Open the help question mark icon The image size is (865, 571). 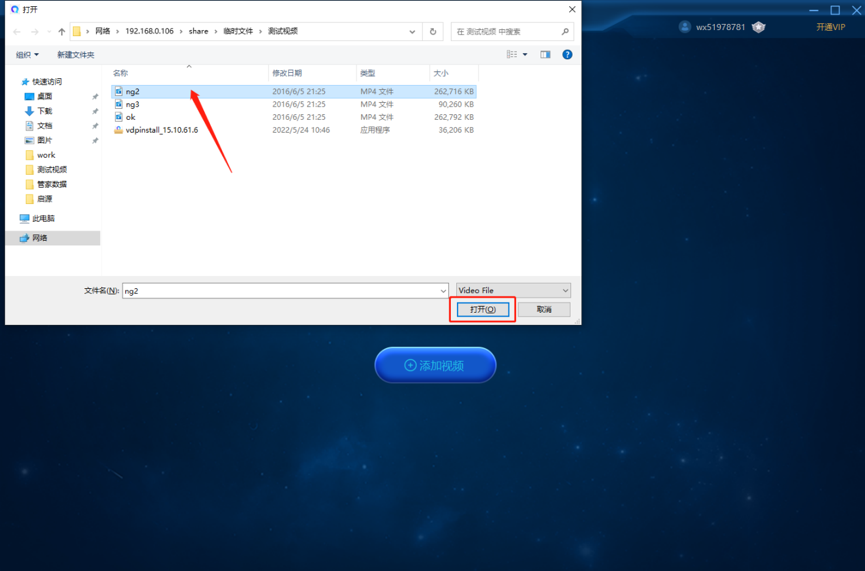pyautogui.click(x=567, y=54)
